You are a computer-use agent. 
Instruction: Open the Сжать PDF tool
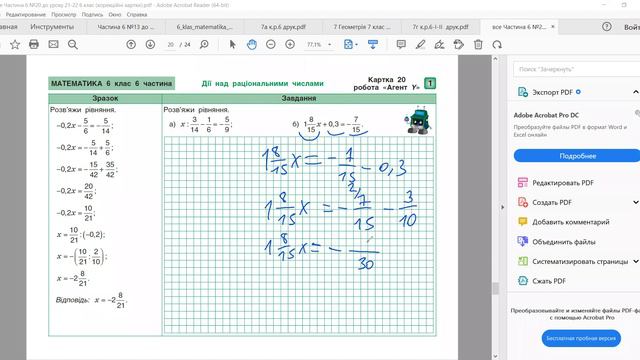(x=549, y=281)
